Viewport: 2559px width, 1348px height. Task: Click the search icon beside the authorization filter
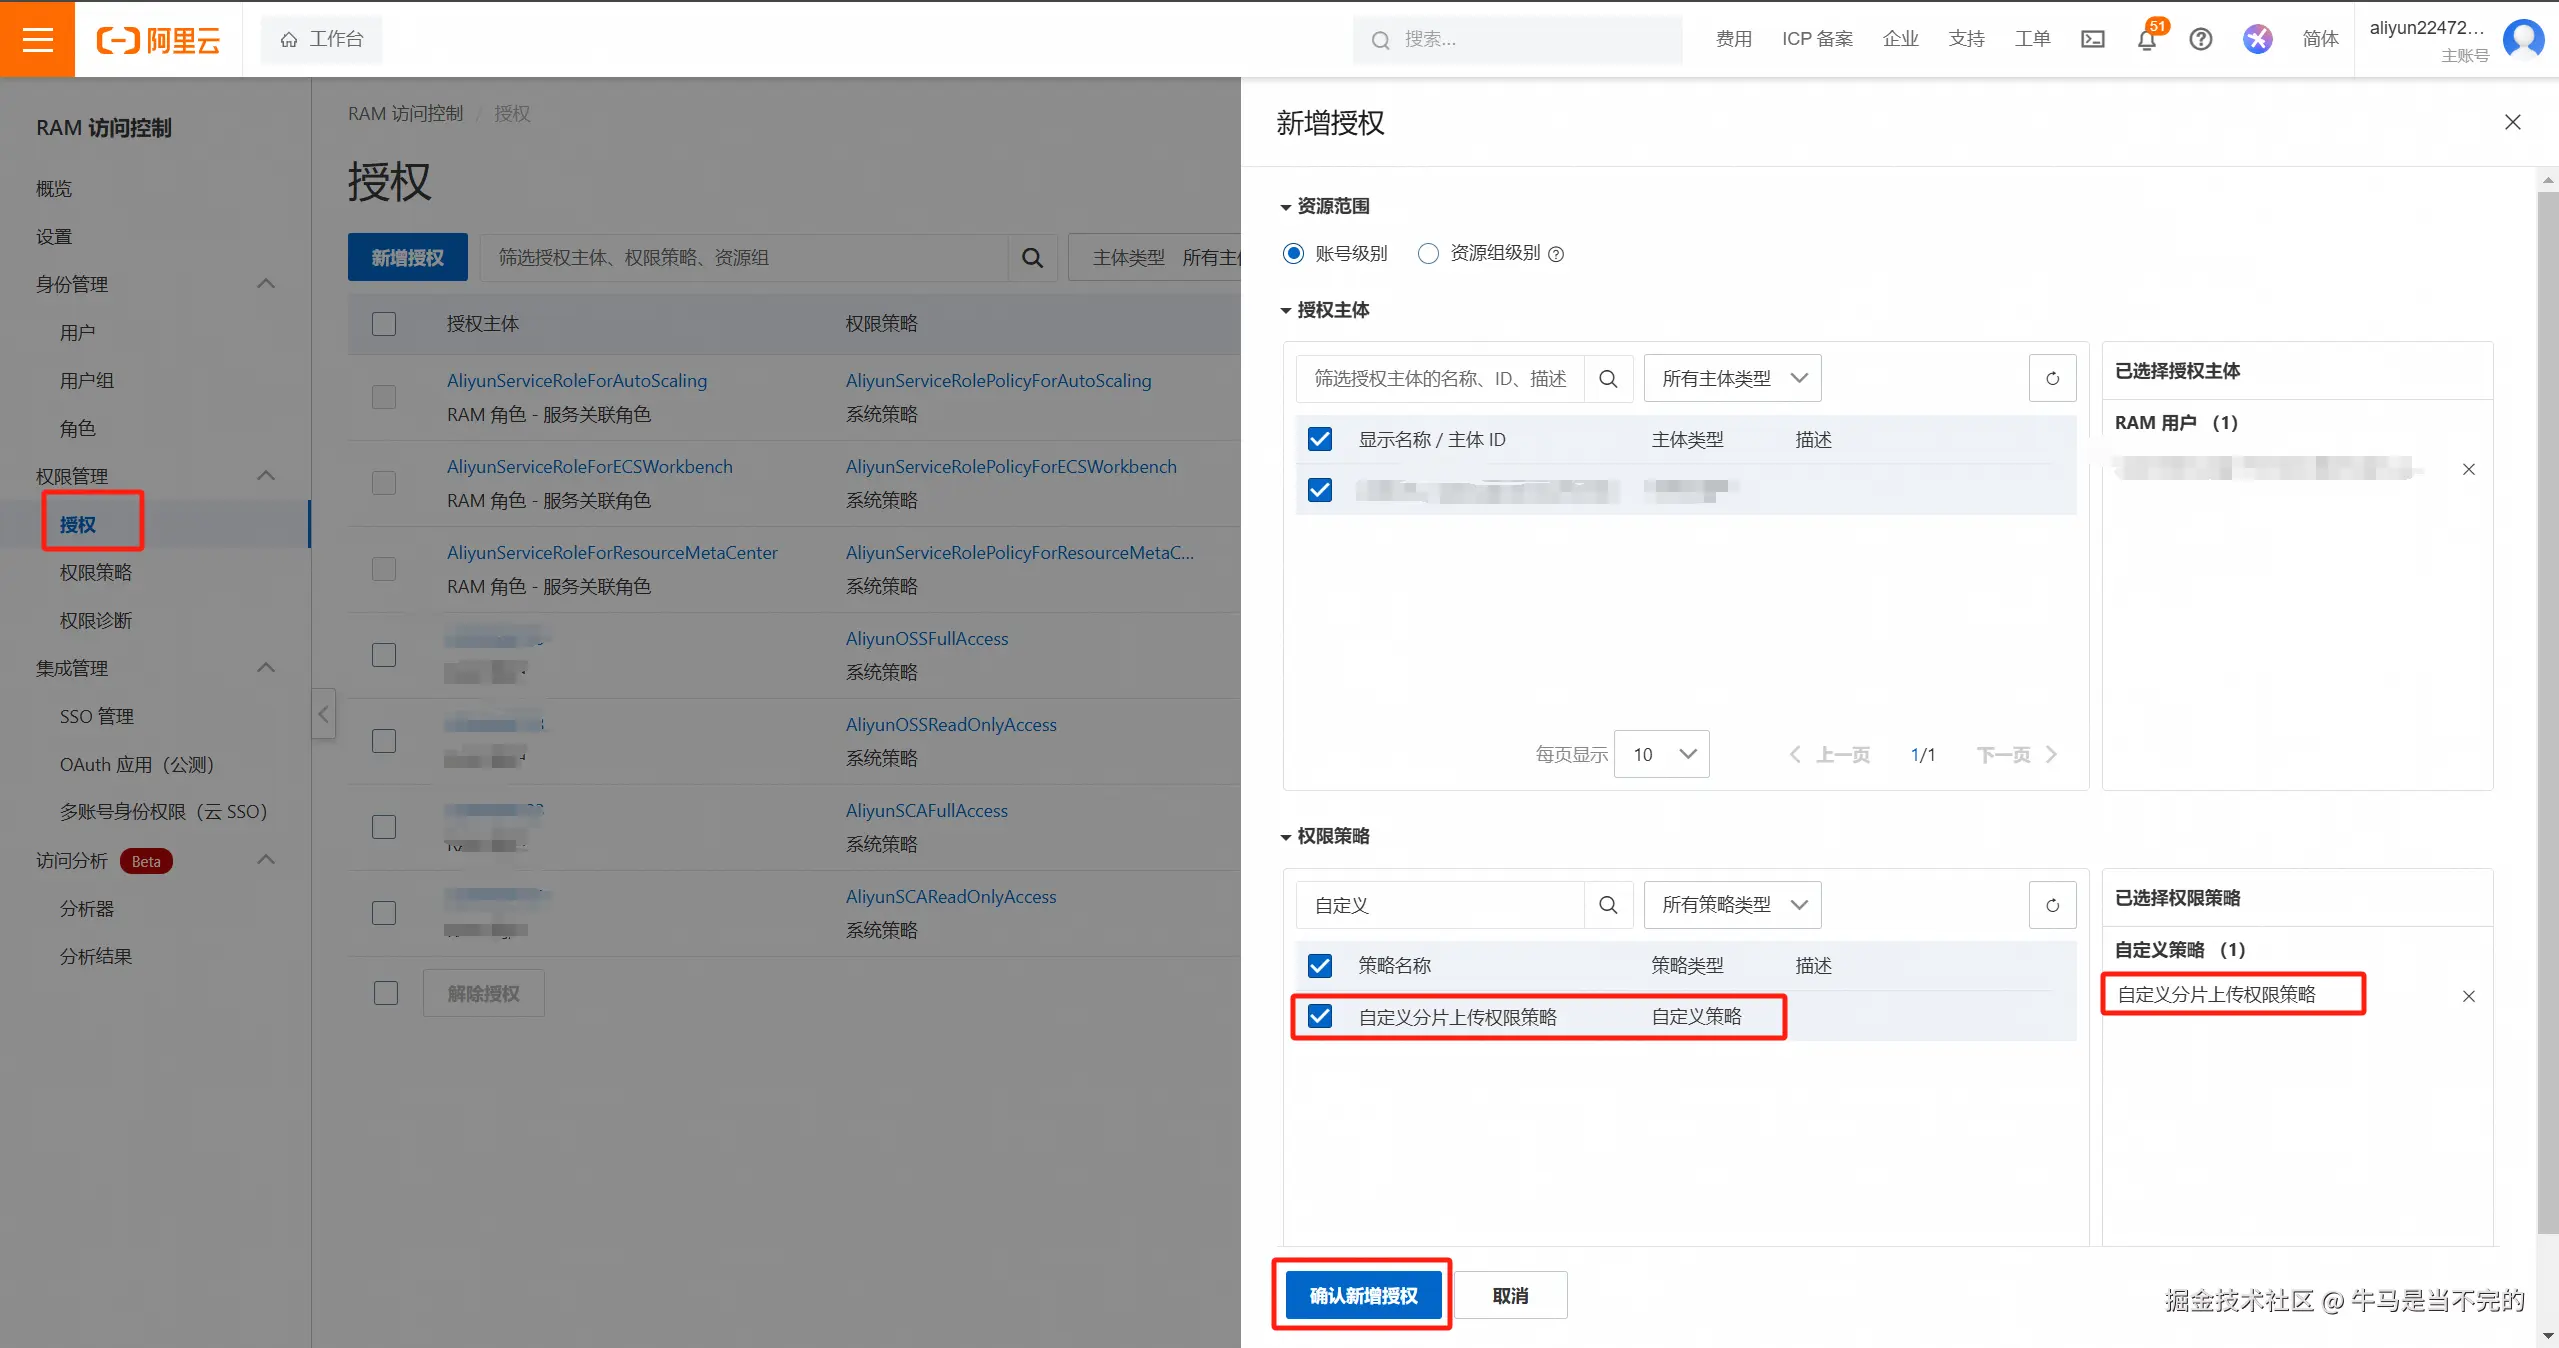1032,258
